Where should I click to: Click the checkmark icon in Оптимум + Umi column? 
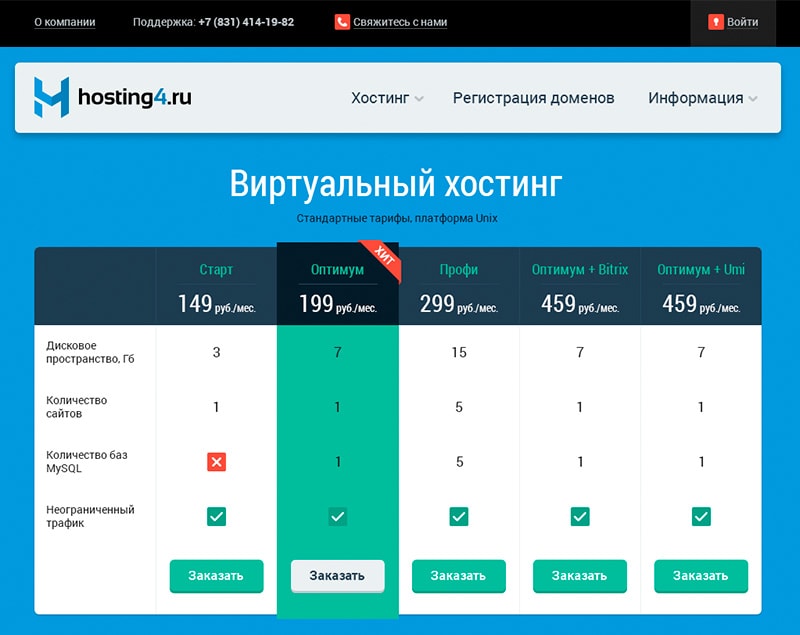[x=701, y=516]
